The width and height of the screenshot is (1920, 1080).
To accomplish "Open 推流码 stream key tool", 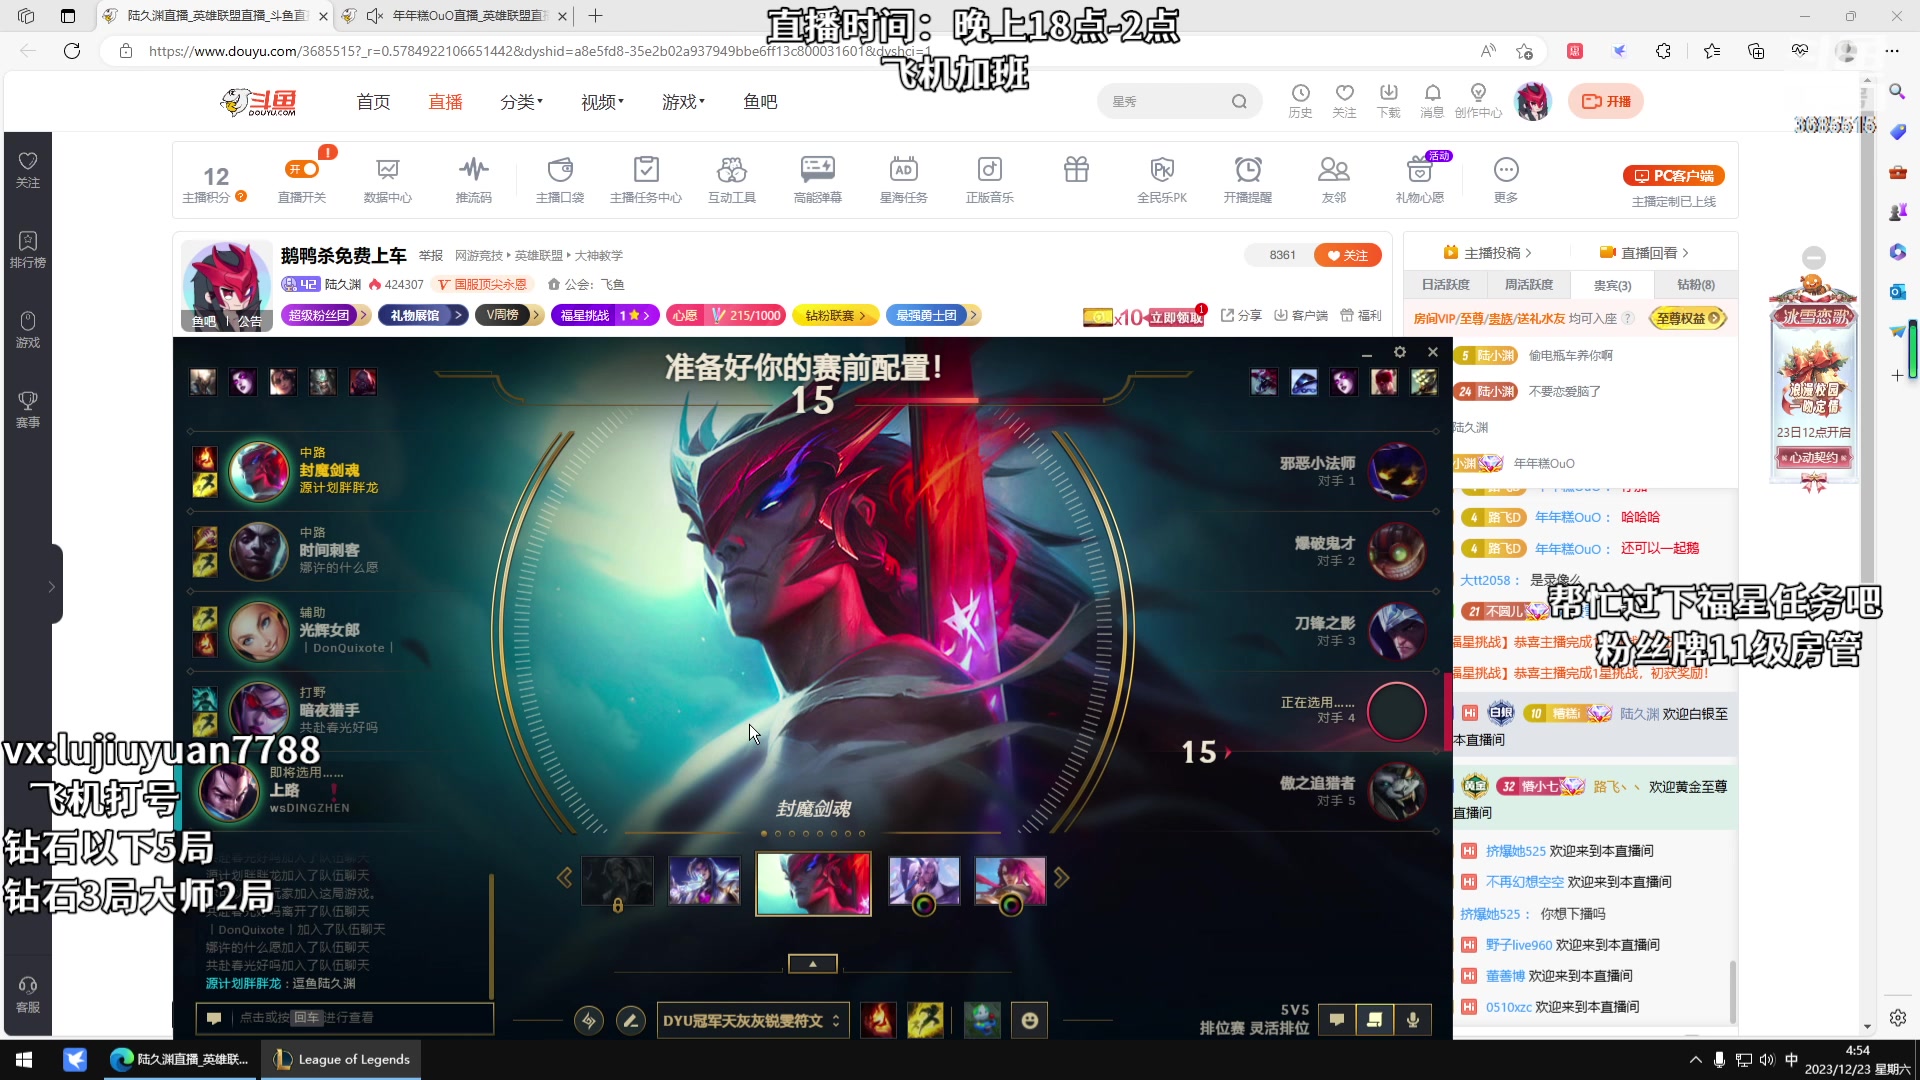I will click(473, 180).
